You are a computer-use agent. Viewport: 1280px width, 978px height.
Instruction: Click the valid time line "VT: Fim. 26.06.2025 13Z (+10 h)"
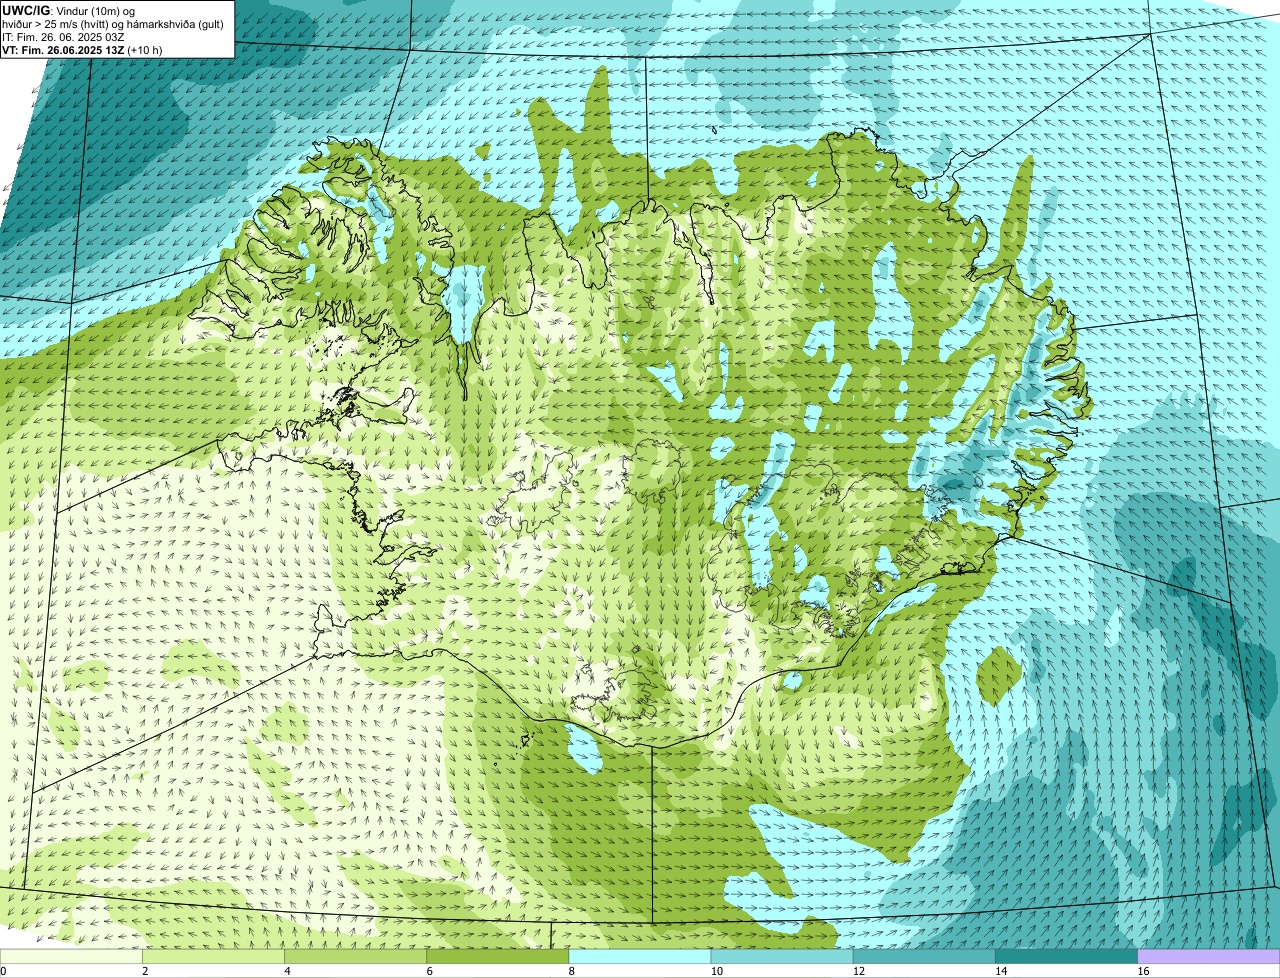pos(82,49)
